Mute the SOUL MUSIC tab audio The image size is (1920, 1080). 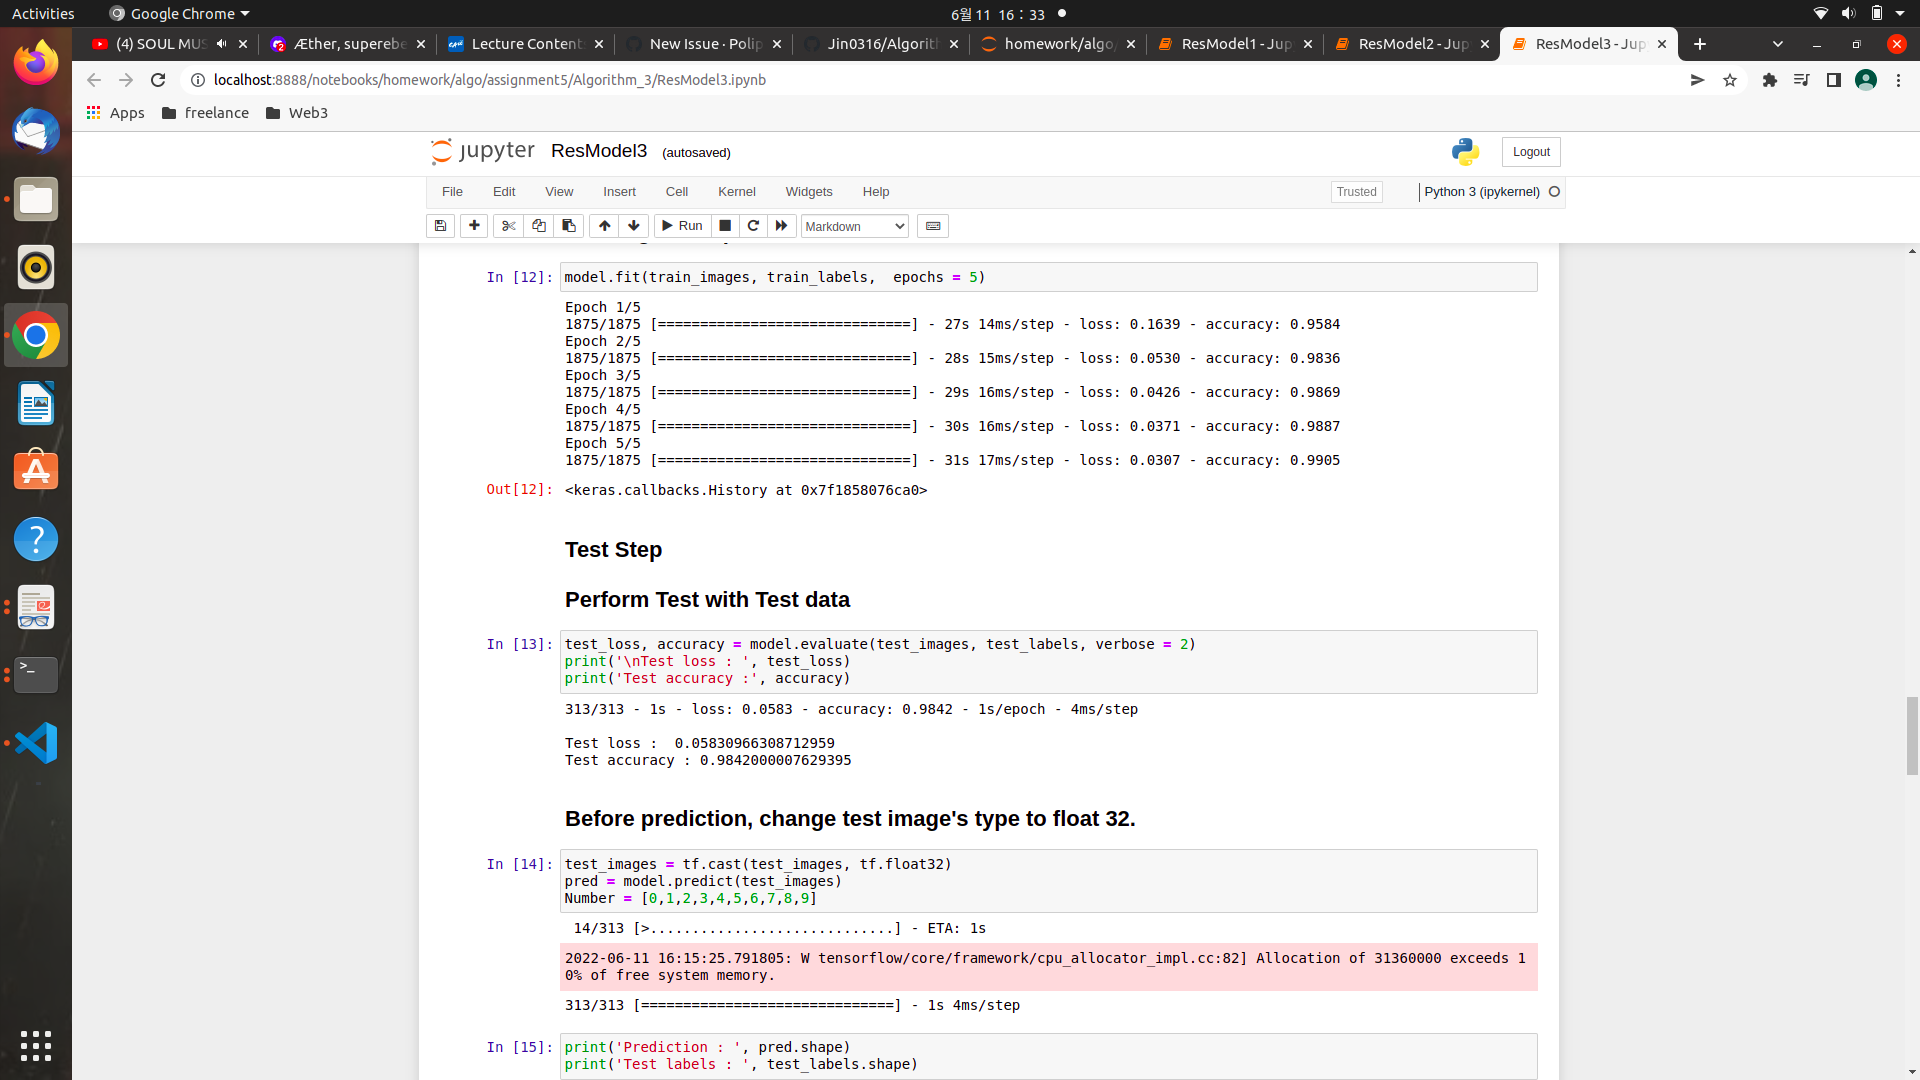[222, 44]
